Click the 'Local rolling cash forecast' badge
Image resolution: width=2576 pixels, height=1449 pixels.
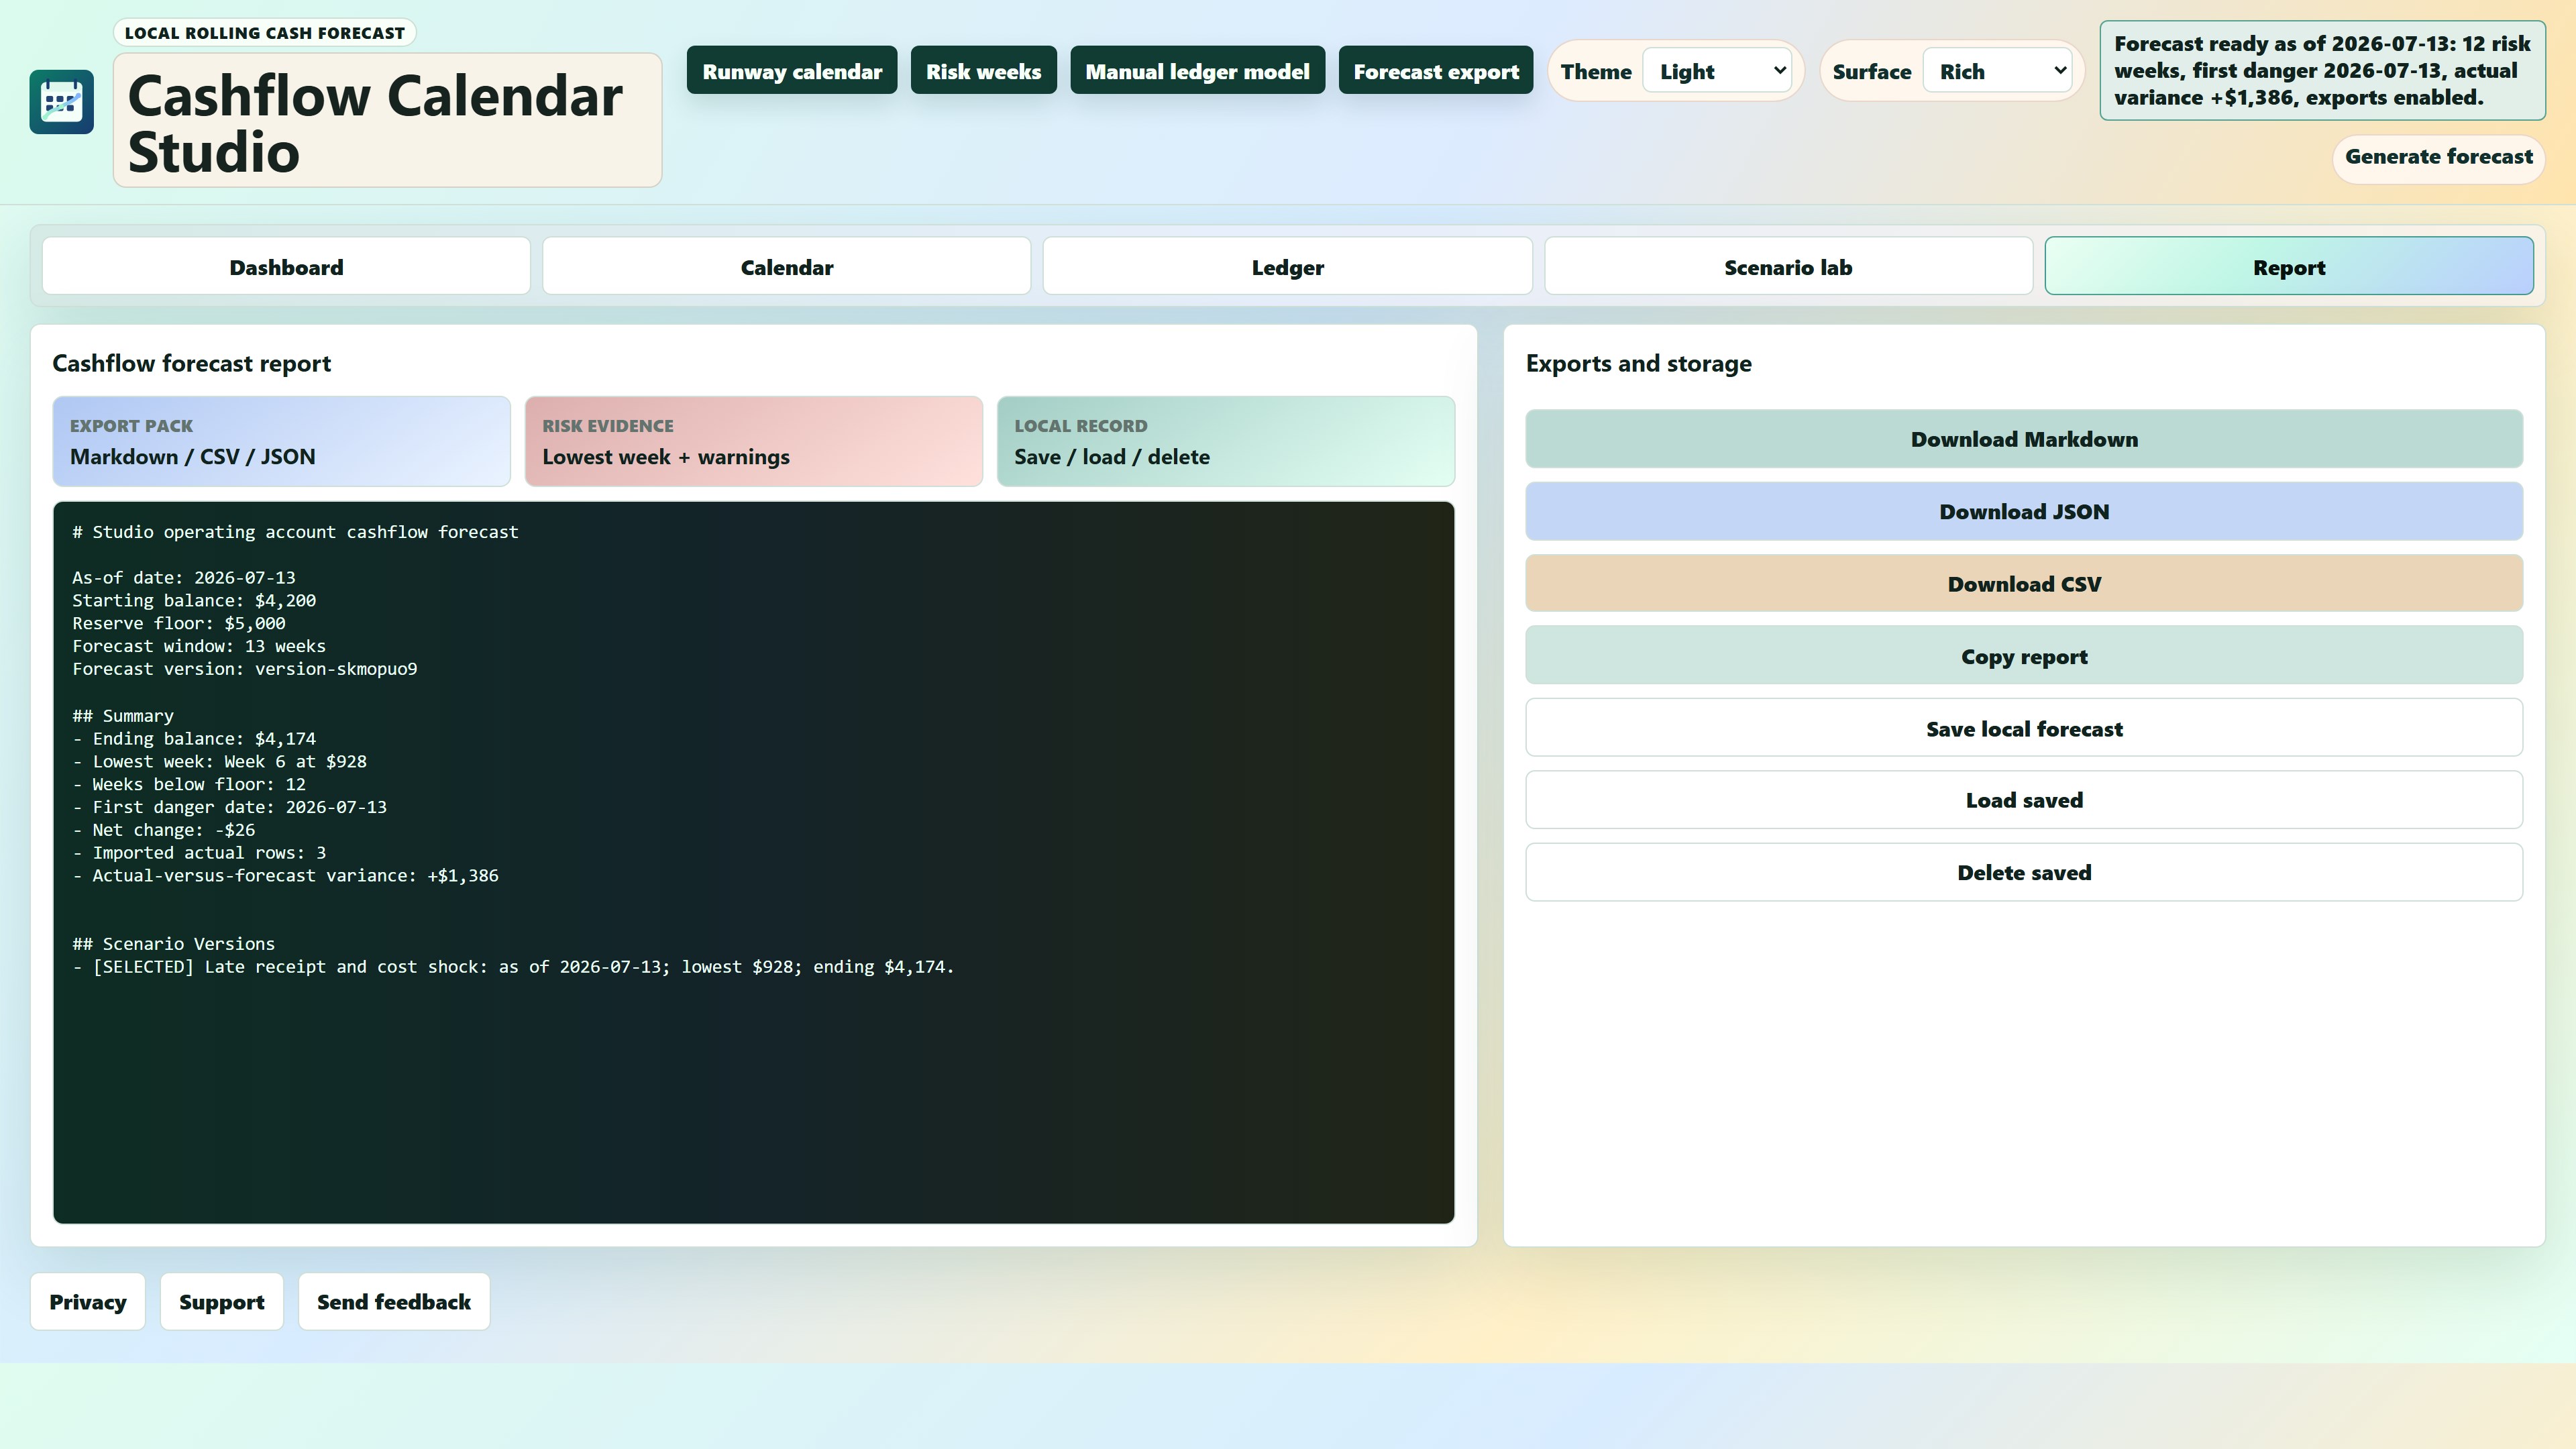265,33
